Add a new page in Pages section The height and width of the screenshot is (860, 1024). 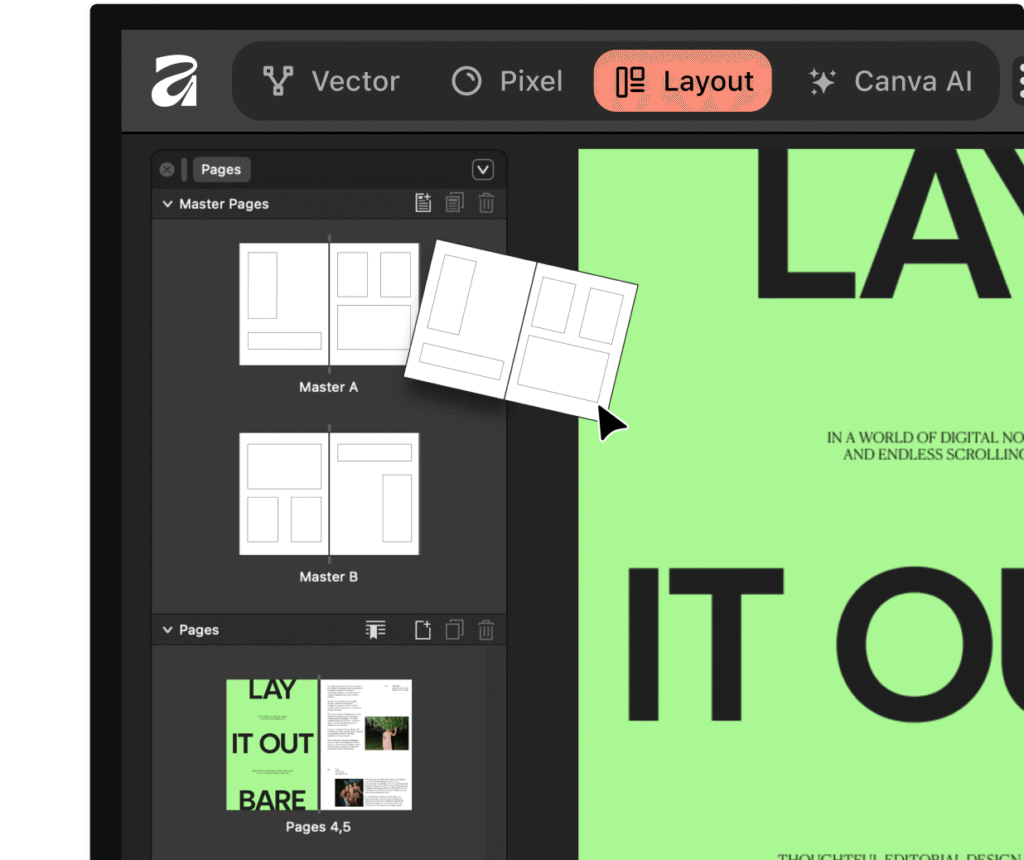pyautogui.click(x=423, y=630)
